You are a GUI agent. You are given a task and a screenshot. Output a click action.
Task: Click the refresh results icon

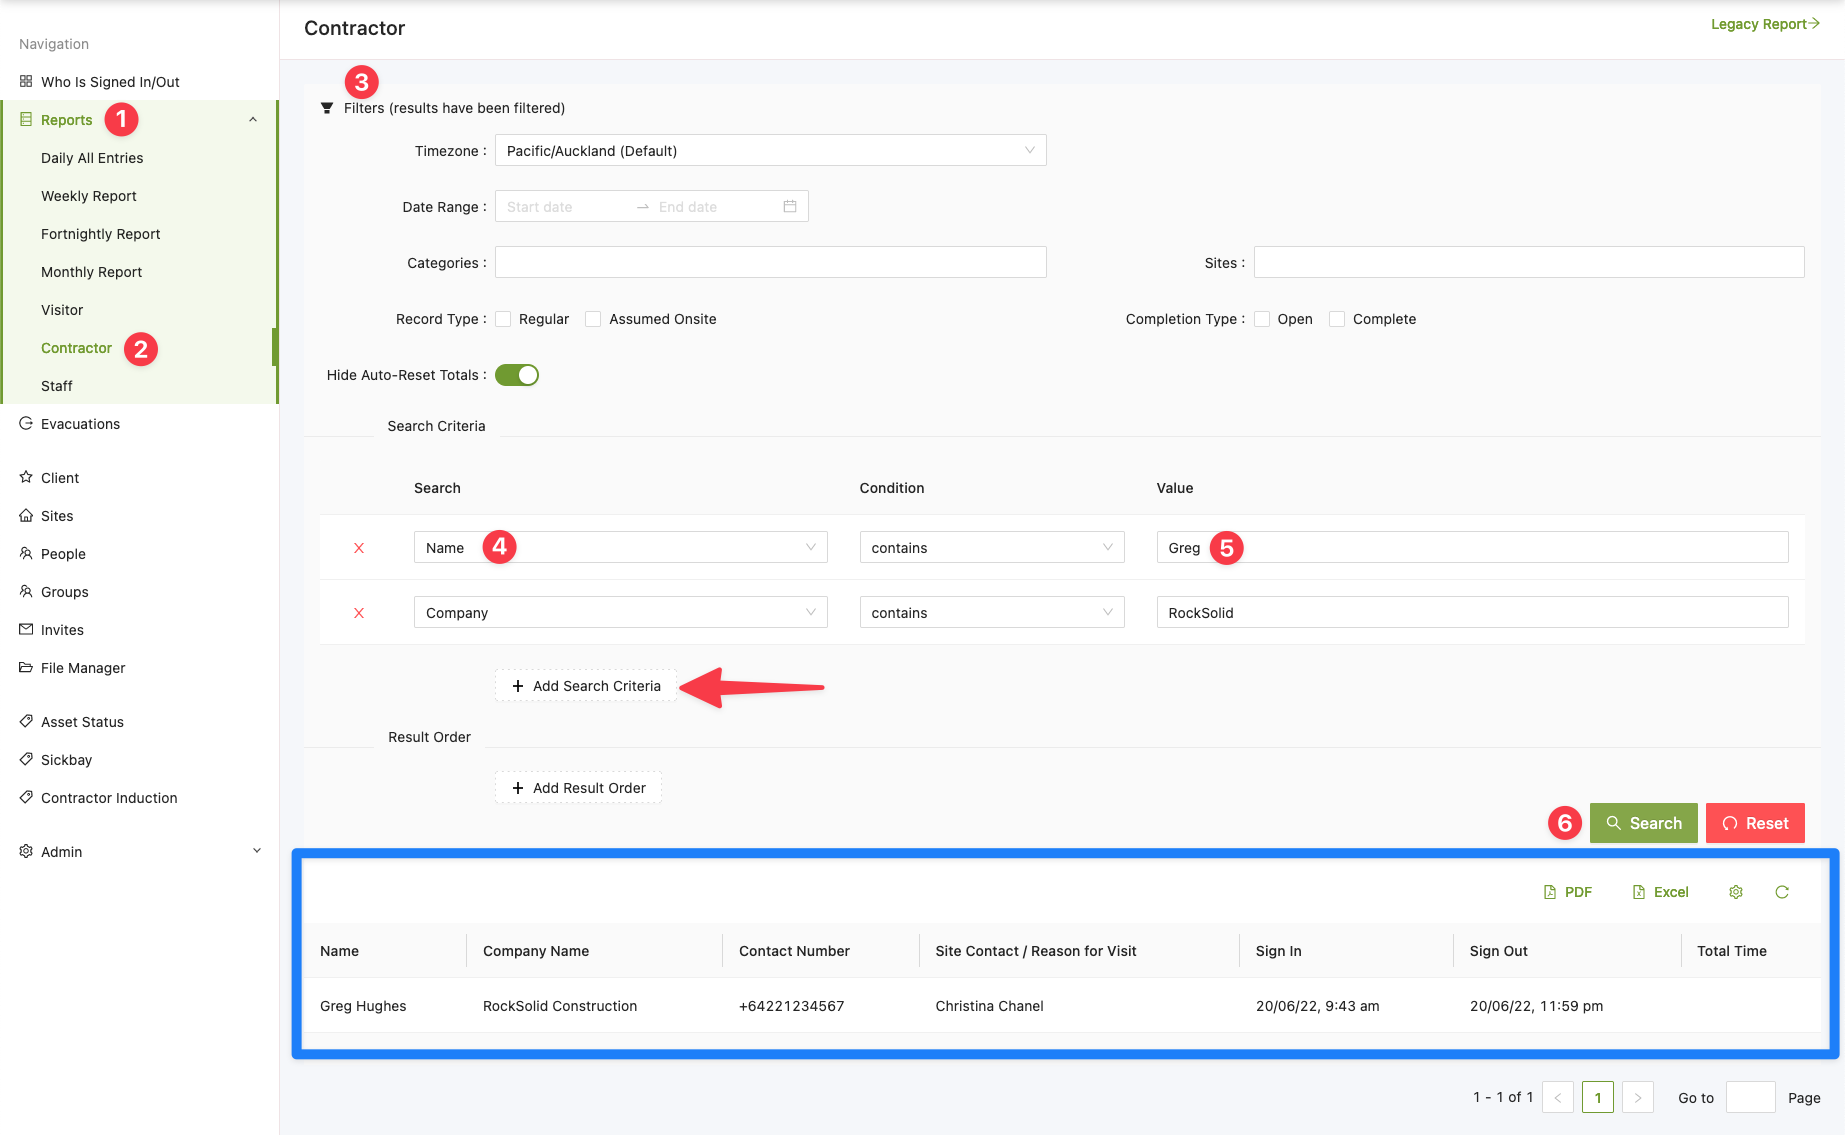(x=1782, y=892)
